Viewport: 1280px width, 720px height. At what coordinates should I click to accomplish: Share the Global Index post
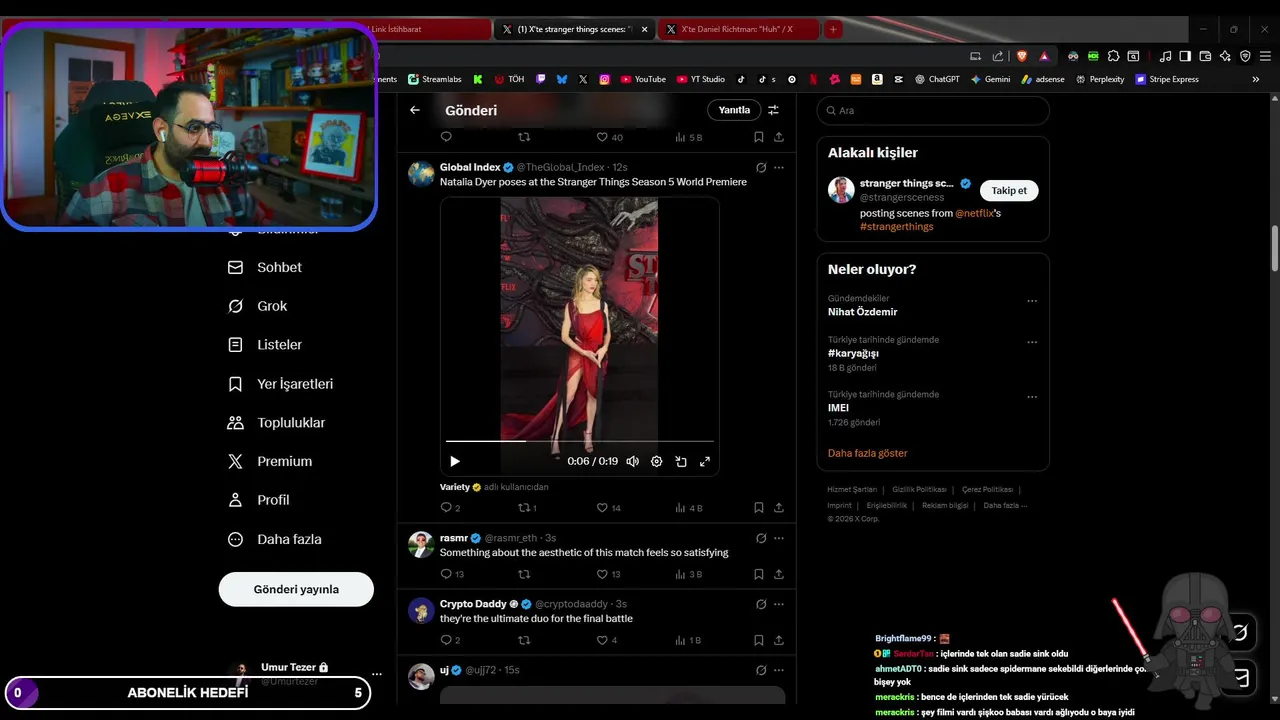[779, 507]
